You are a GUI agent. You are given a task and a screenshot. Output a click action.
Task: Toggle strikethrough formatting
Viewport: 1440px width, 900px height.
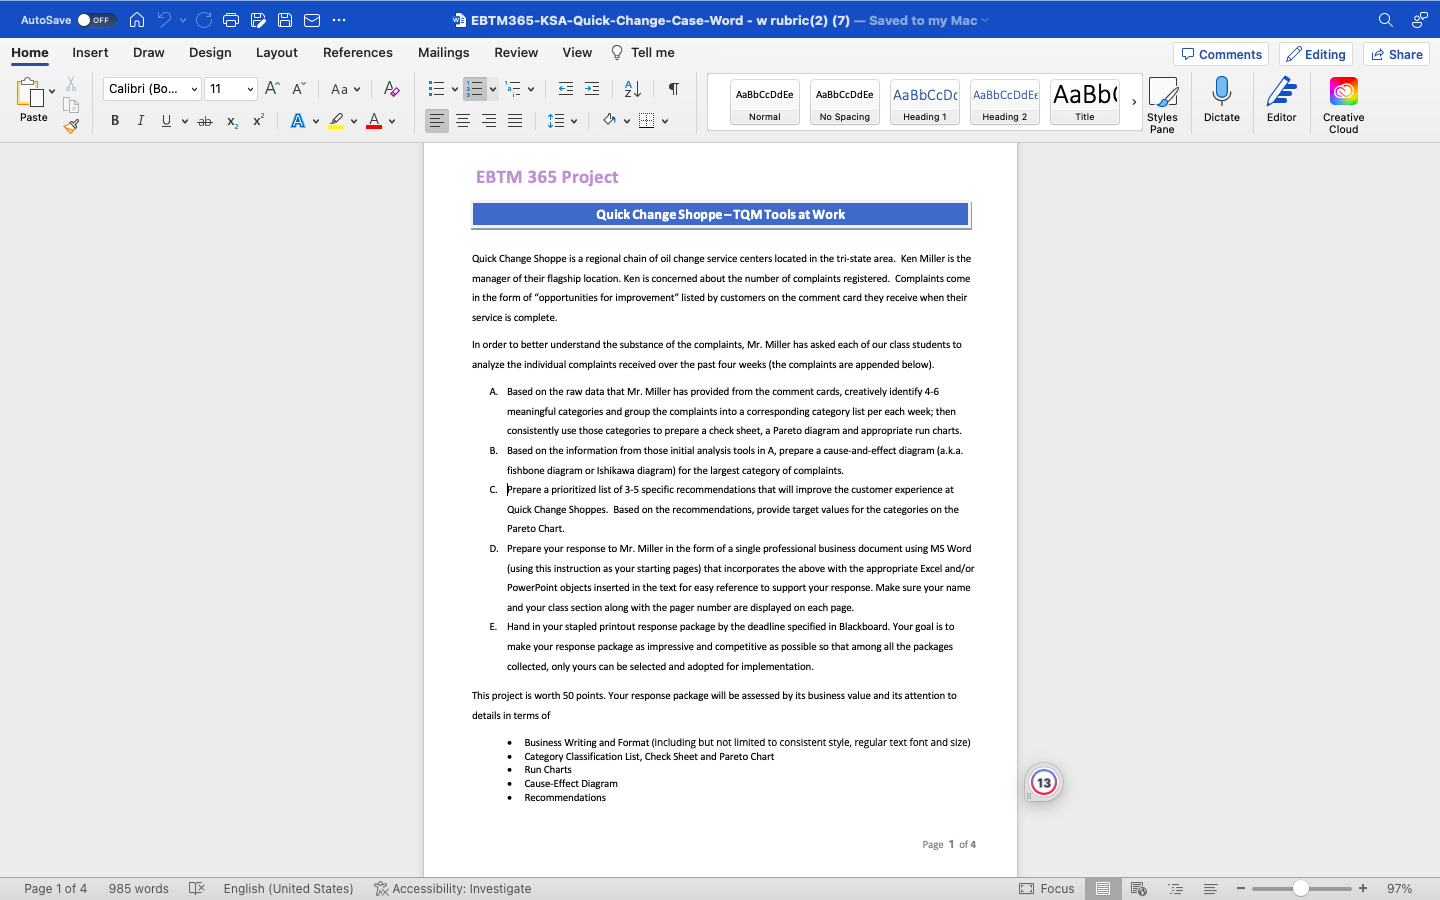(205, 121)
